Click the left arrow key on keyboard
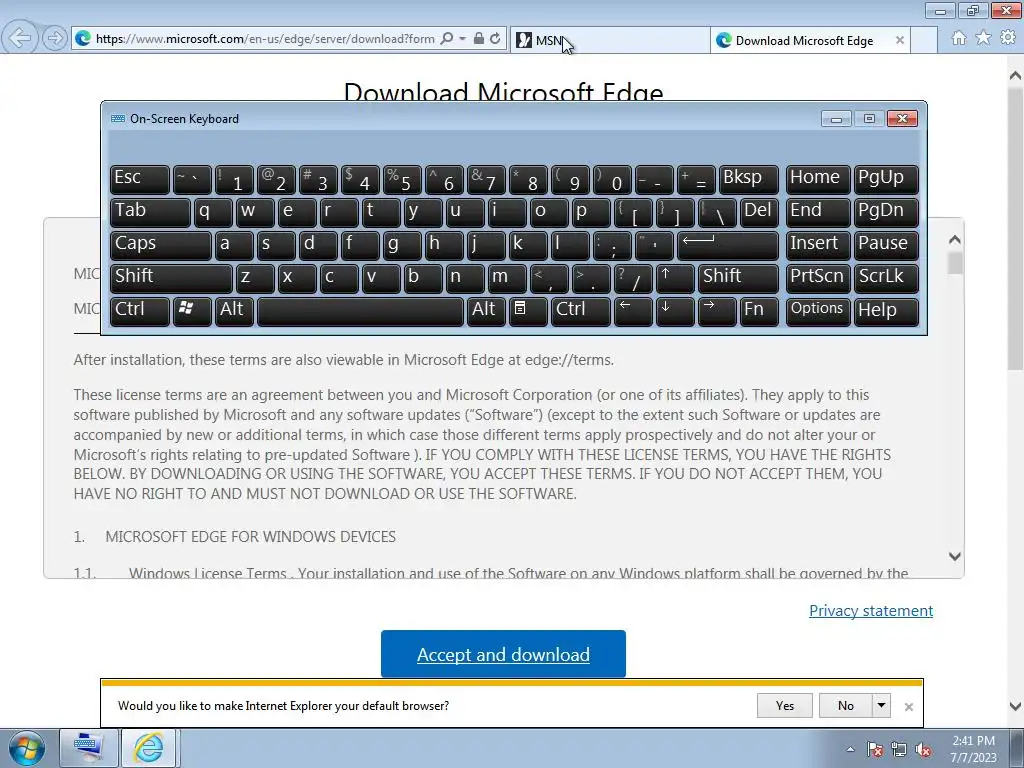1024x768 pixels. pyautogui.click(x=633, y=311)
